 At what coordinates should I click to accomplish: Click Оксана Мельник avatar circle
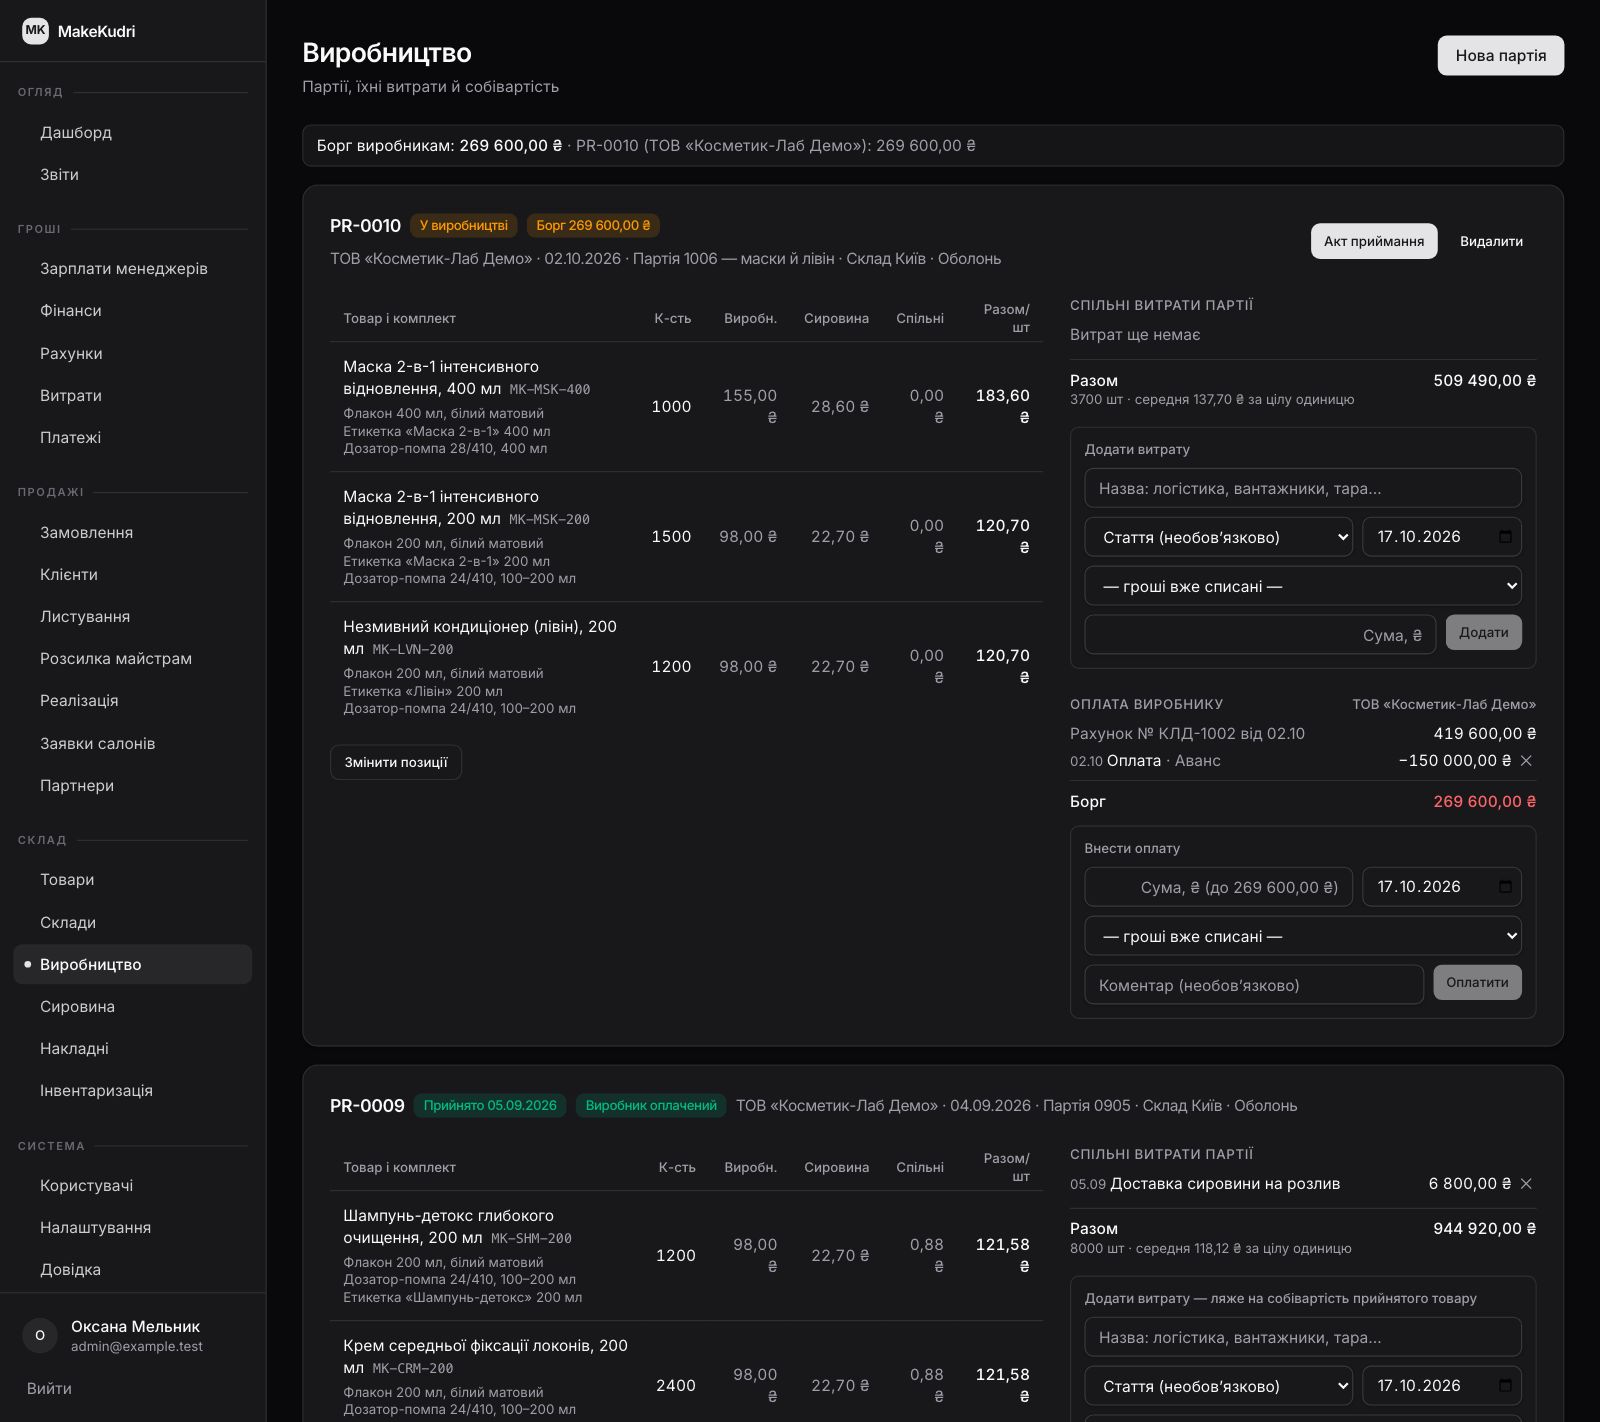40,1335
